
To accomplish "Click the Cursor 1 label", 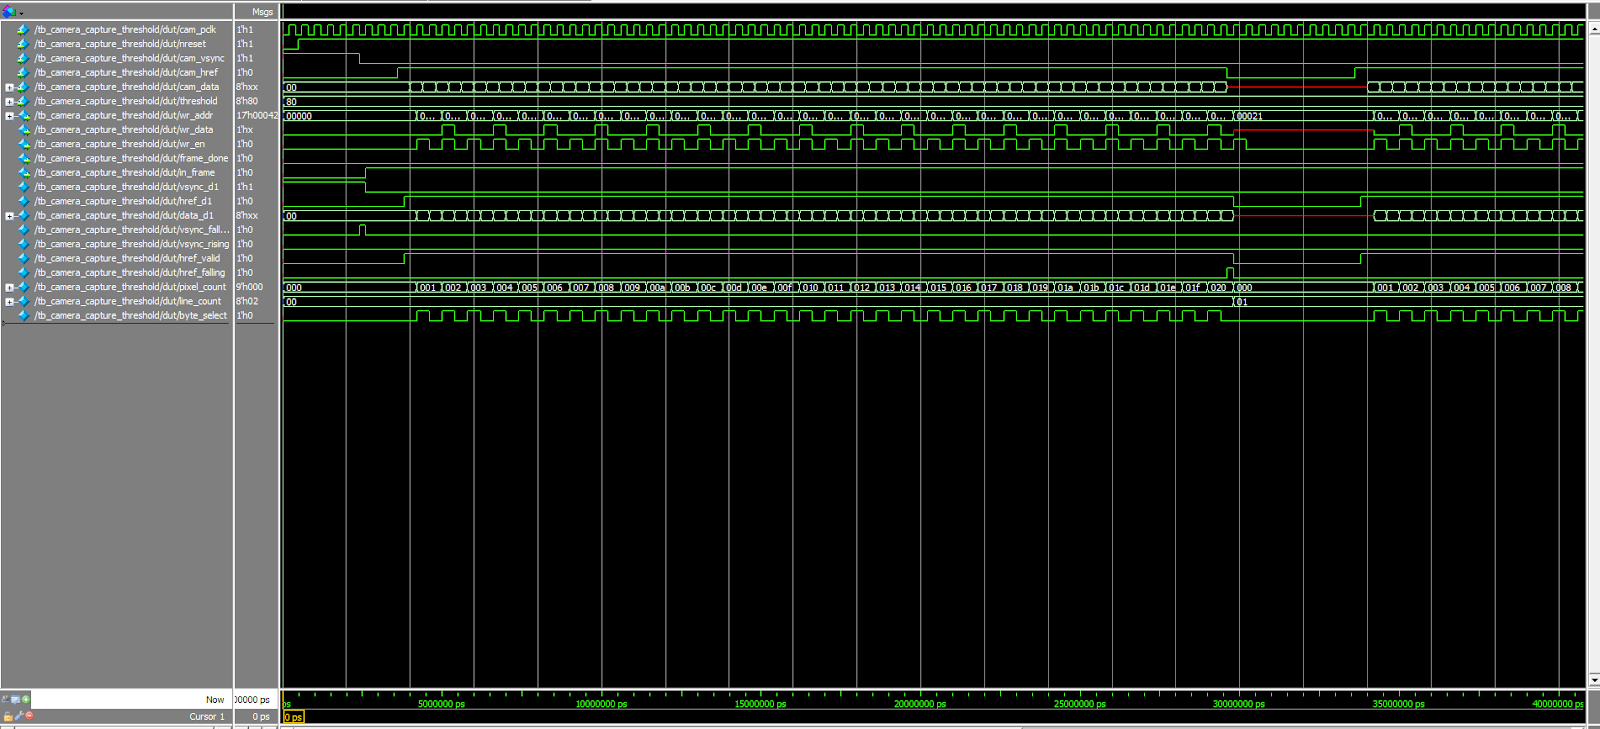I will [207, 716].
